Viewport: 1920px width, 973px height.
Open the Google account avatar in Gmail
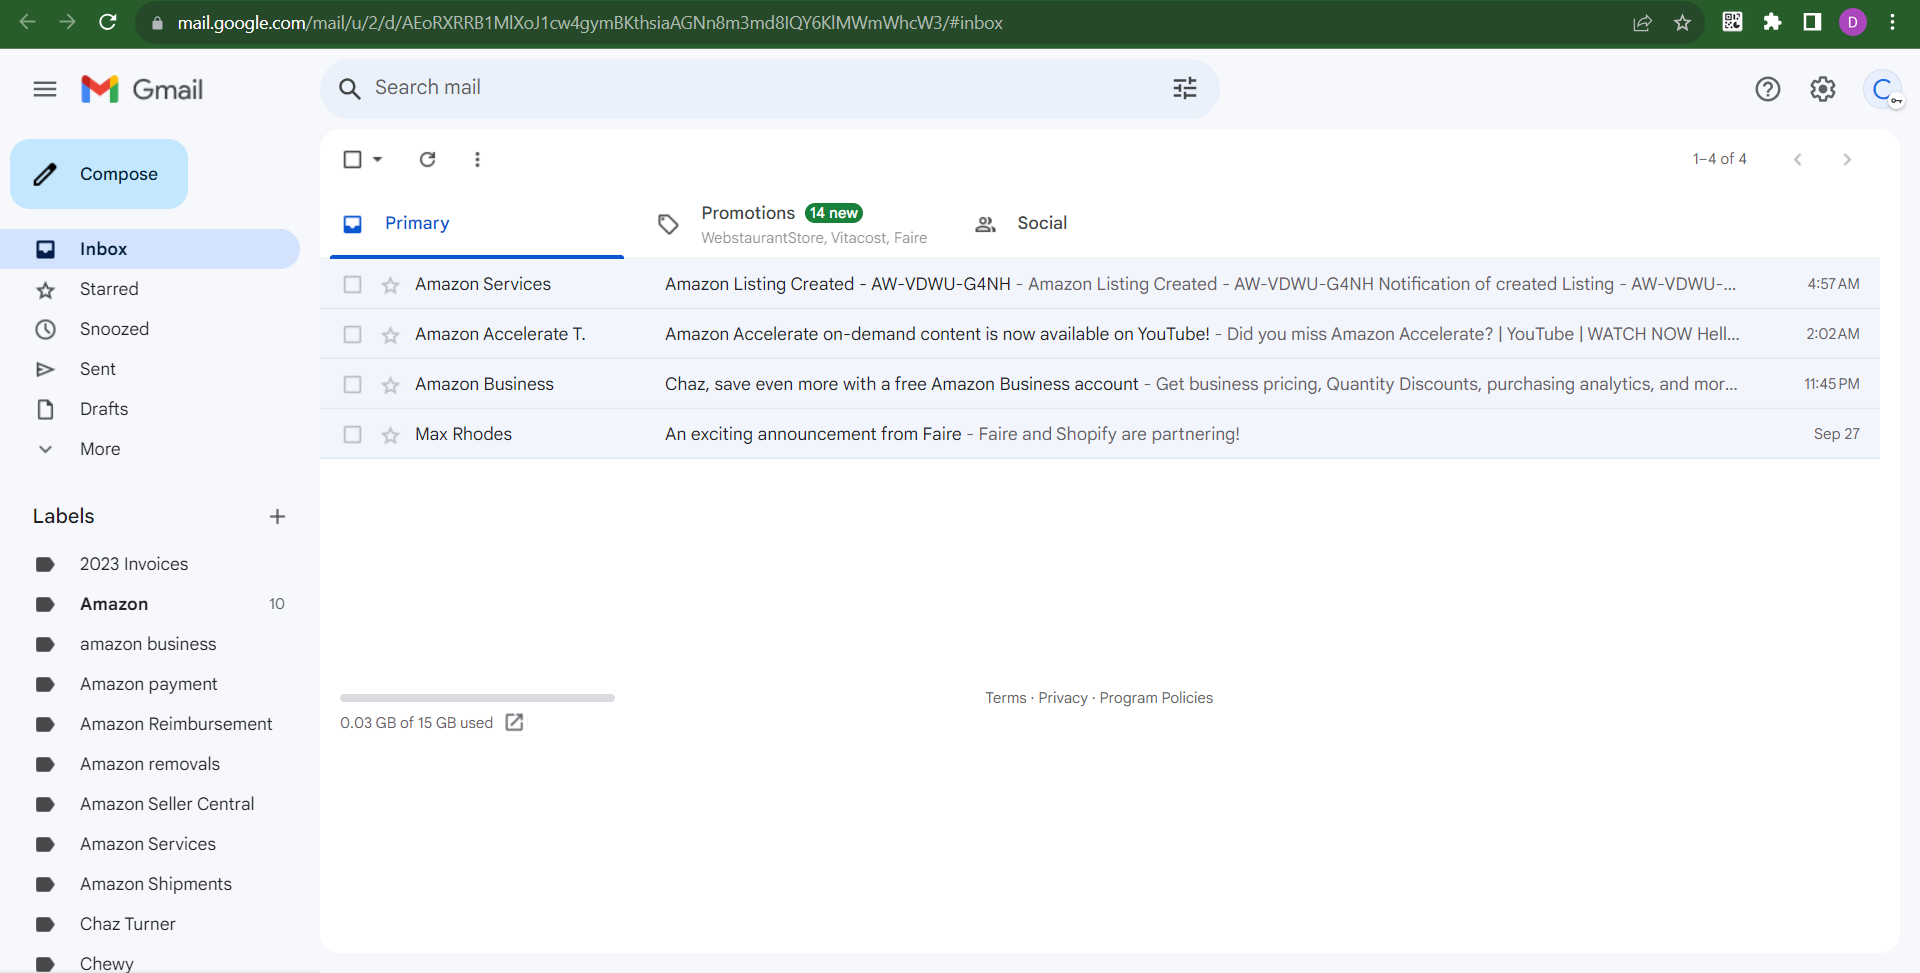click(x=1883, y=89)
